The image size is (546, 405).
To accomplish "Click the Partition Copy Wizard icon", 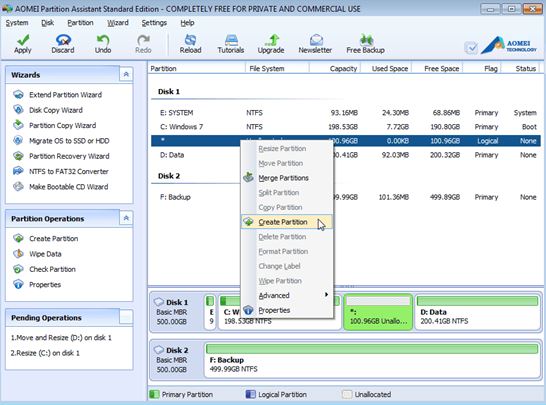I will 18,125.
